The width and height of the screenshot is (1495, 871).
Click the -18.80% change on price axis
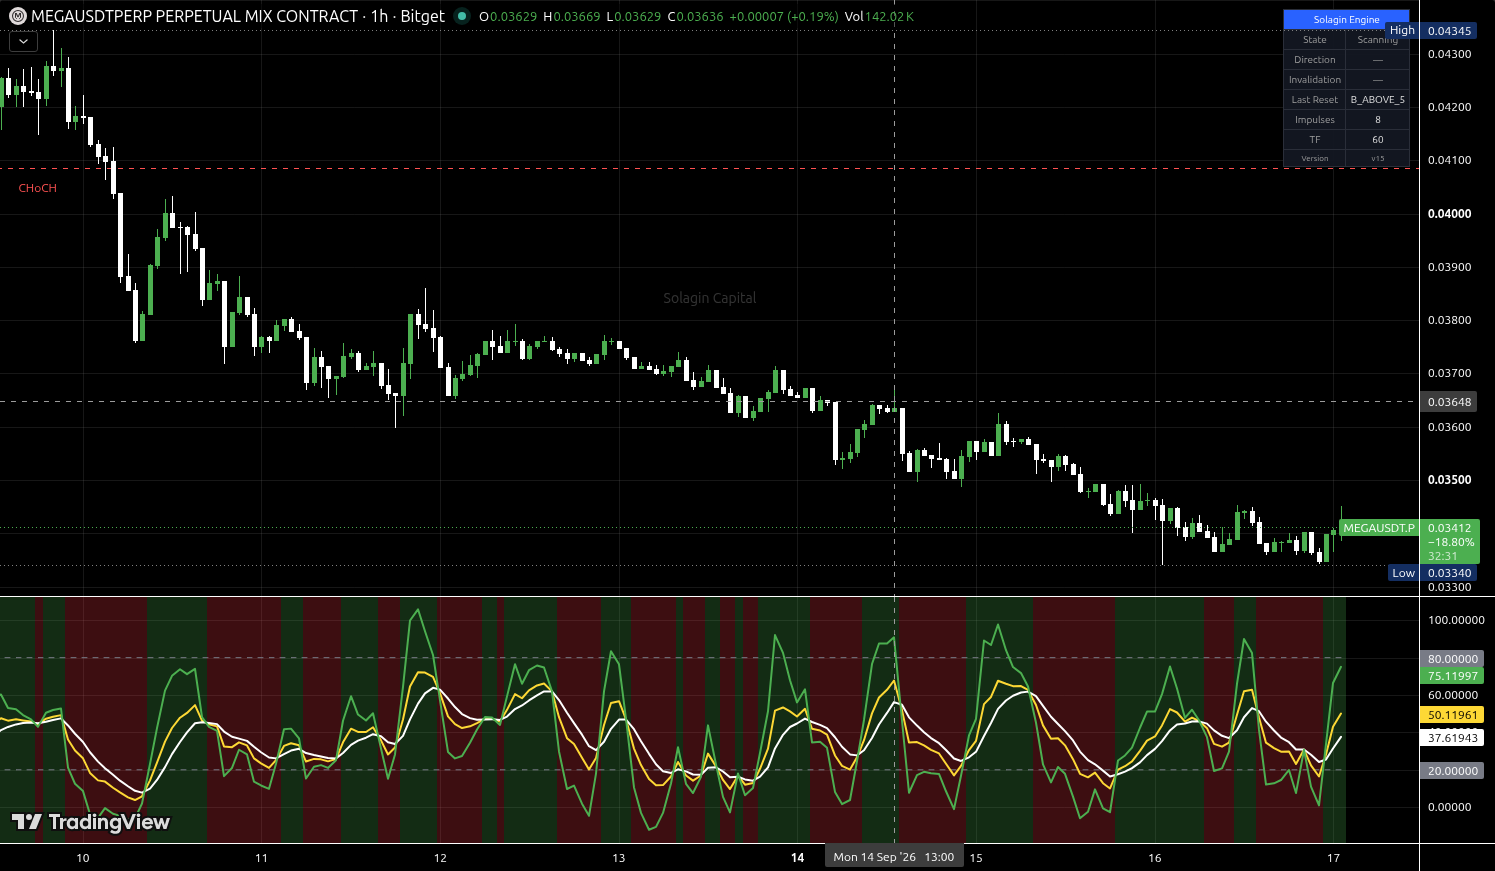point(1450,542)
